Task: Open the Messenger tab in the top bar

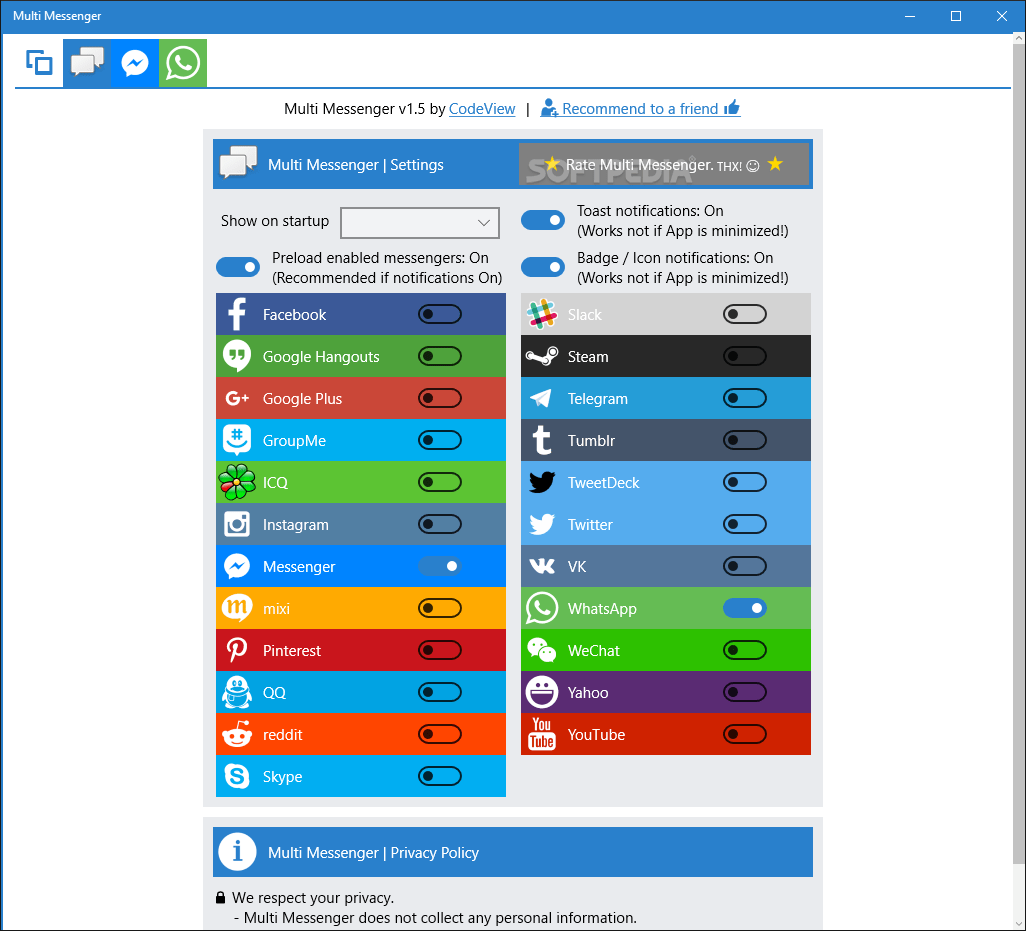Action: tap(135, 63)
